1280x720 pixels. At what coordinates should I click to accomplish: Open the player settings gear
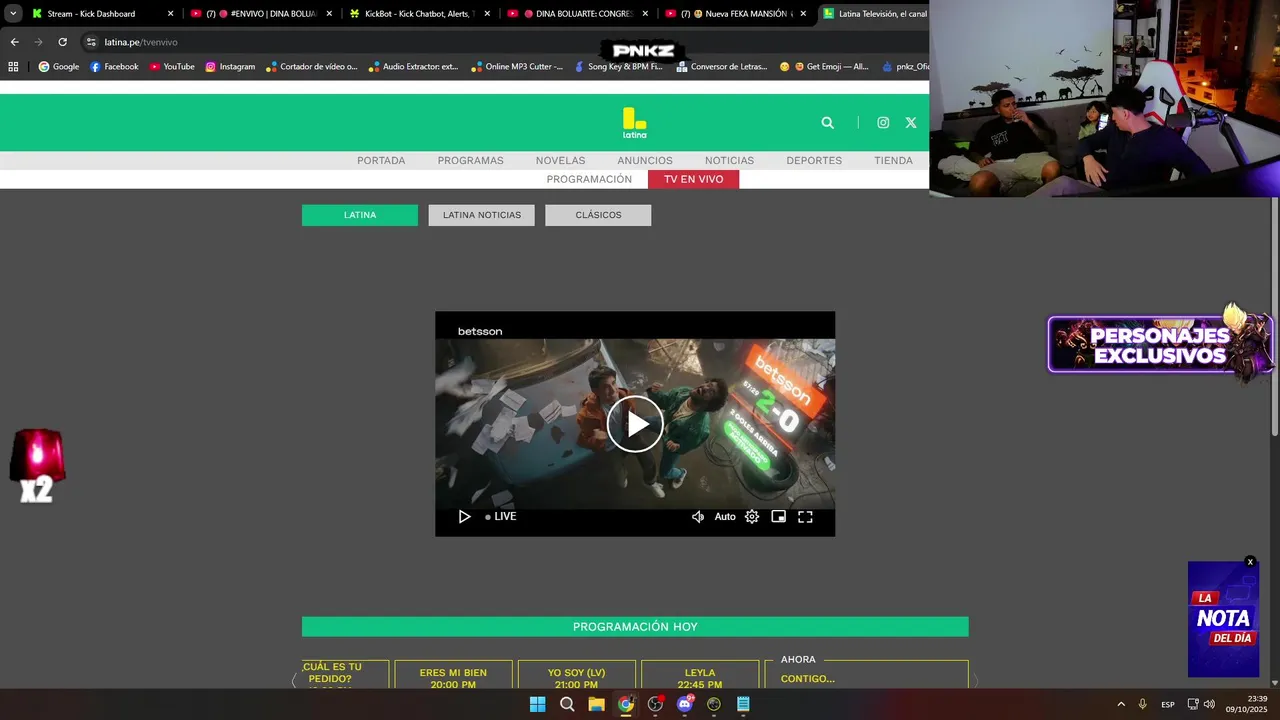tap(752, 517)
